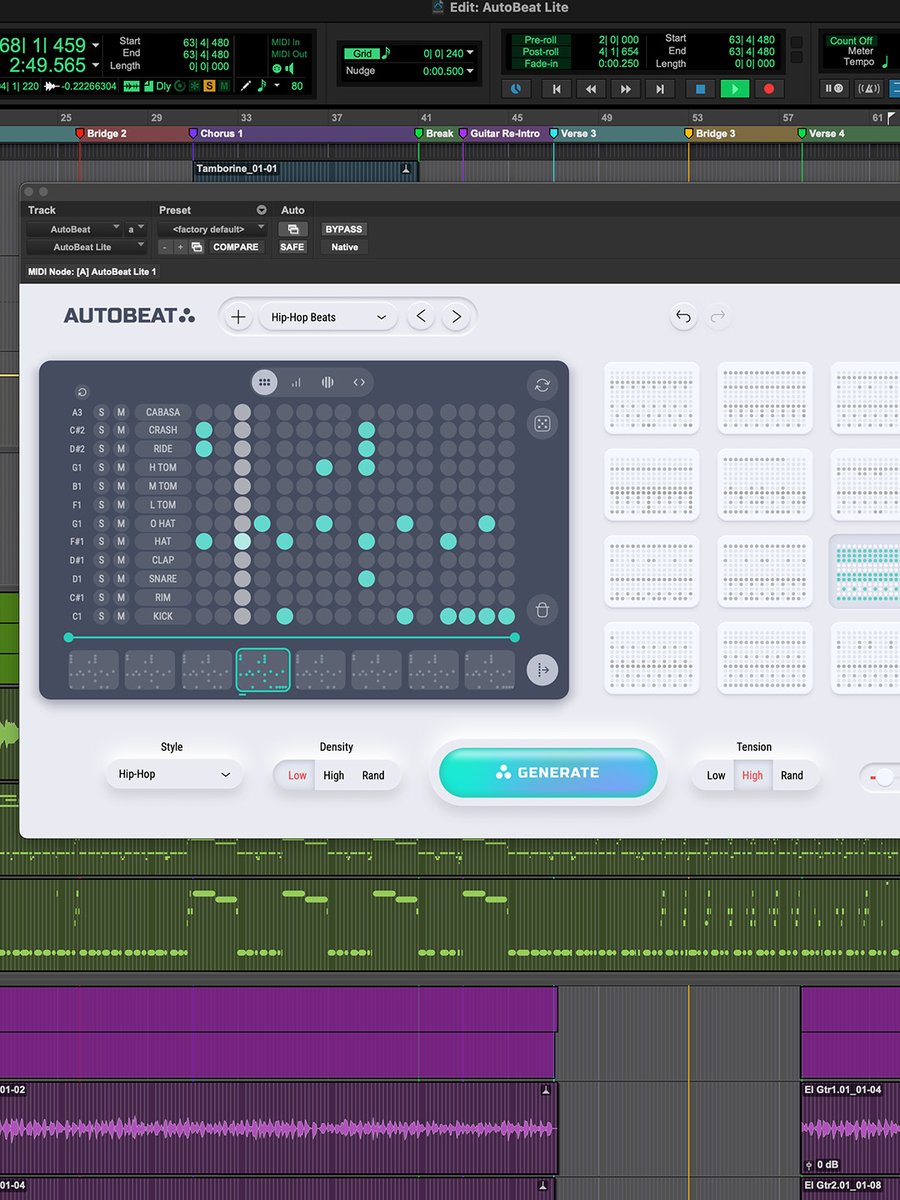This screenshot has width=900, height=1200.
Task: Set Density to High
Action: point(334,775)
